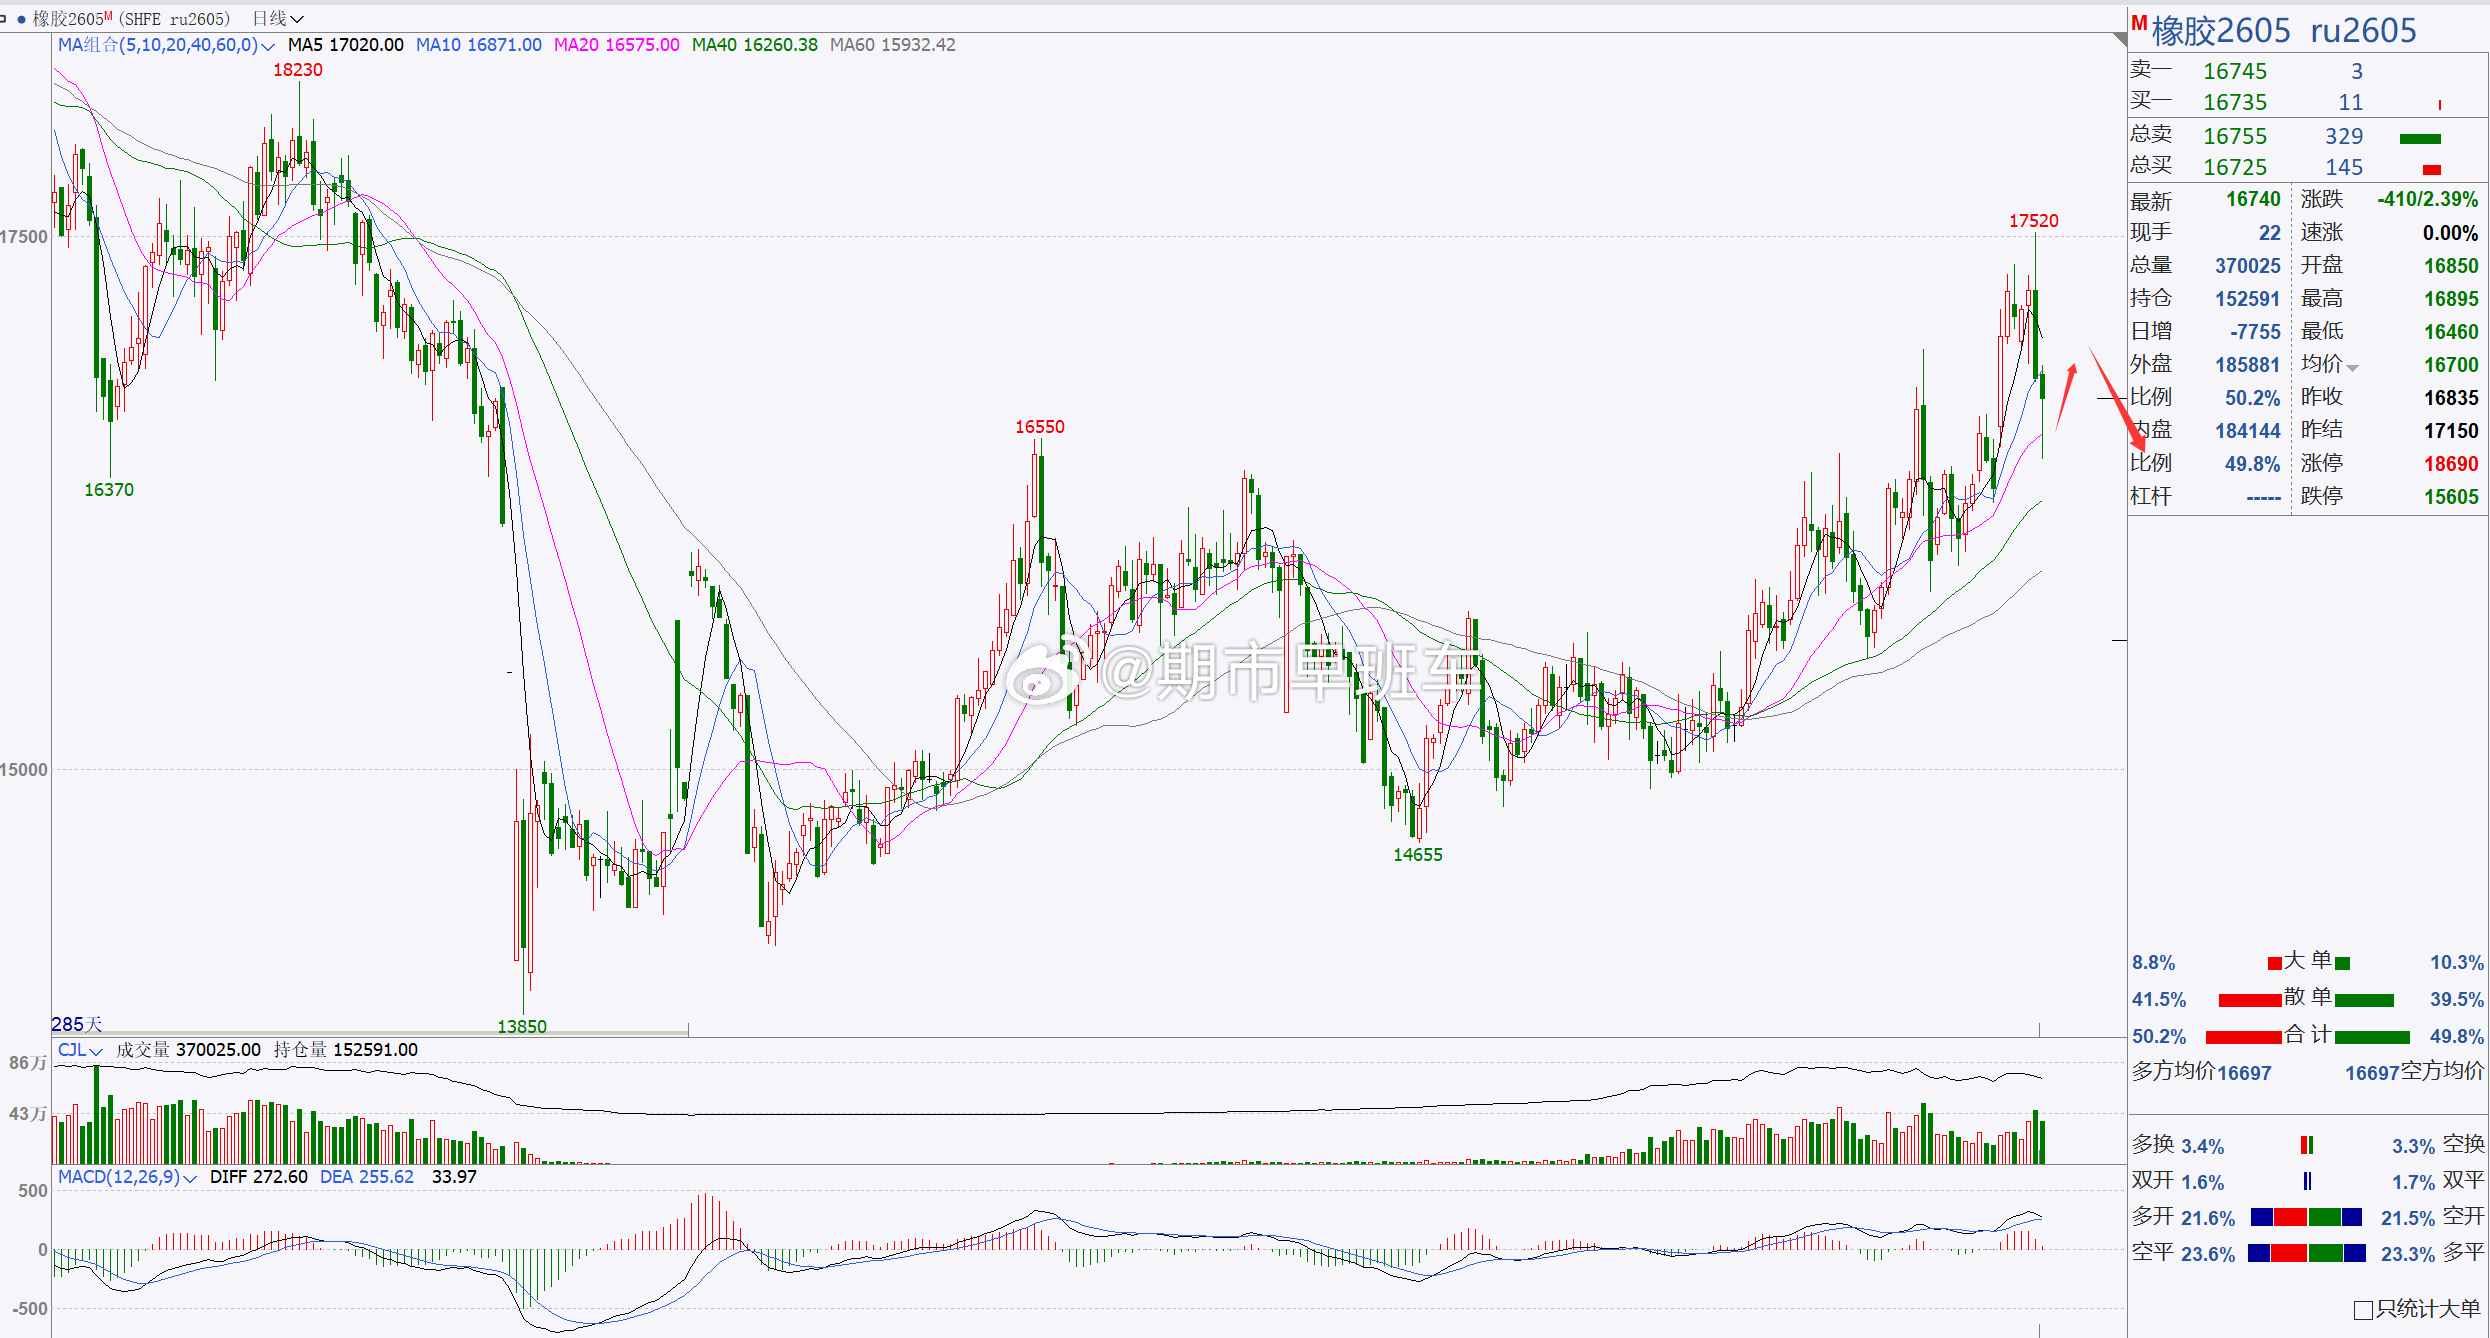
Task: Click the 多换 red-green indicator bar
Action: tap(2306, 1145)
